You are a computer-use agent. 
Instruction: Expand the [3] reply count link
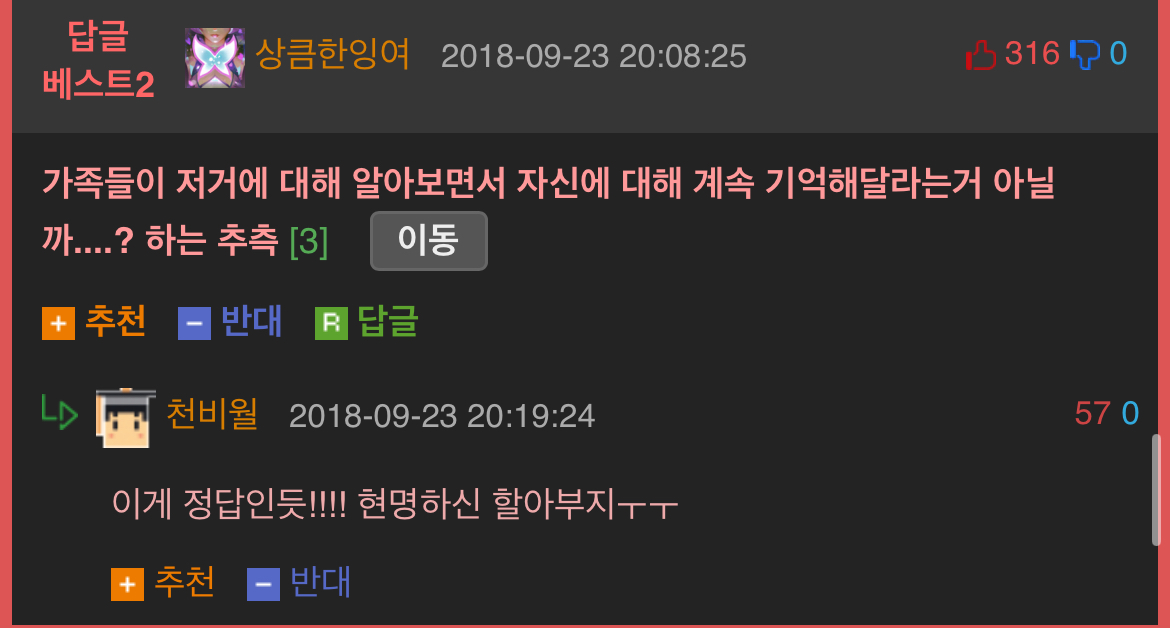click(308, 241)
